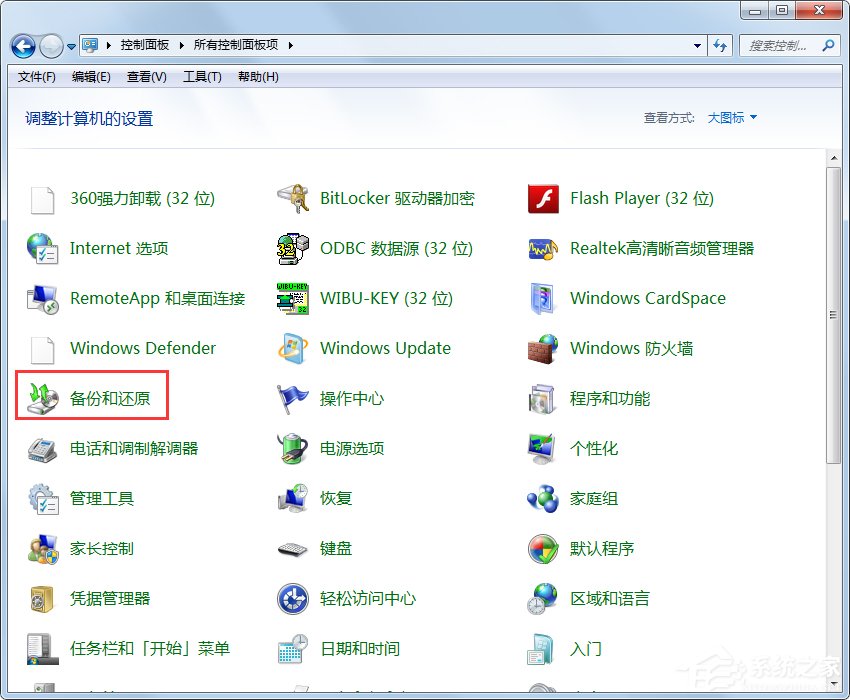850x700 pixels.
Task: Click the vertical scrollbar thumb
Action: 834,315
